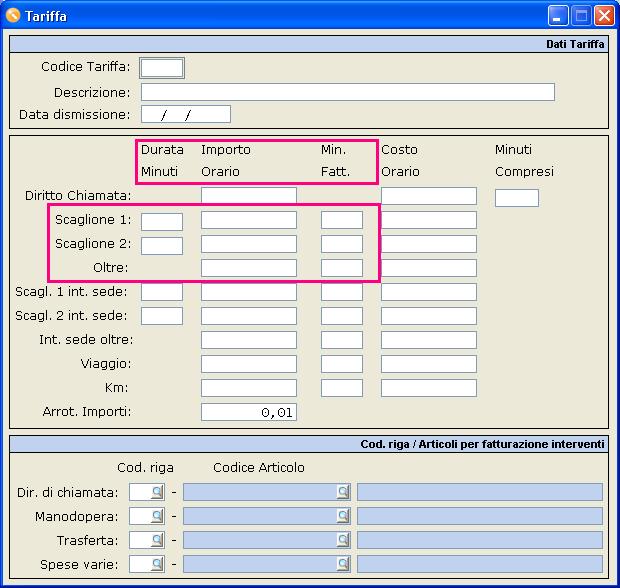
Task: Click Oltre Importo Orario field
Action: click(x=249, y=268)
